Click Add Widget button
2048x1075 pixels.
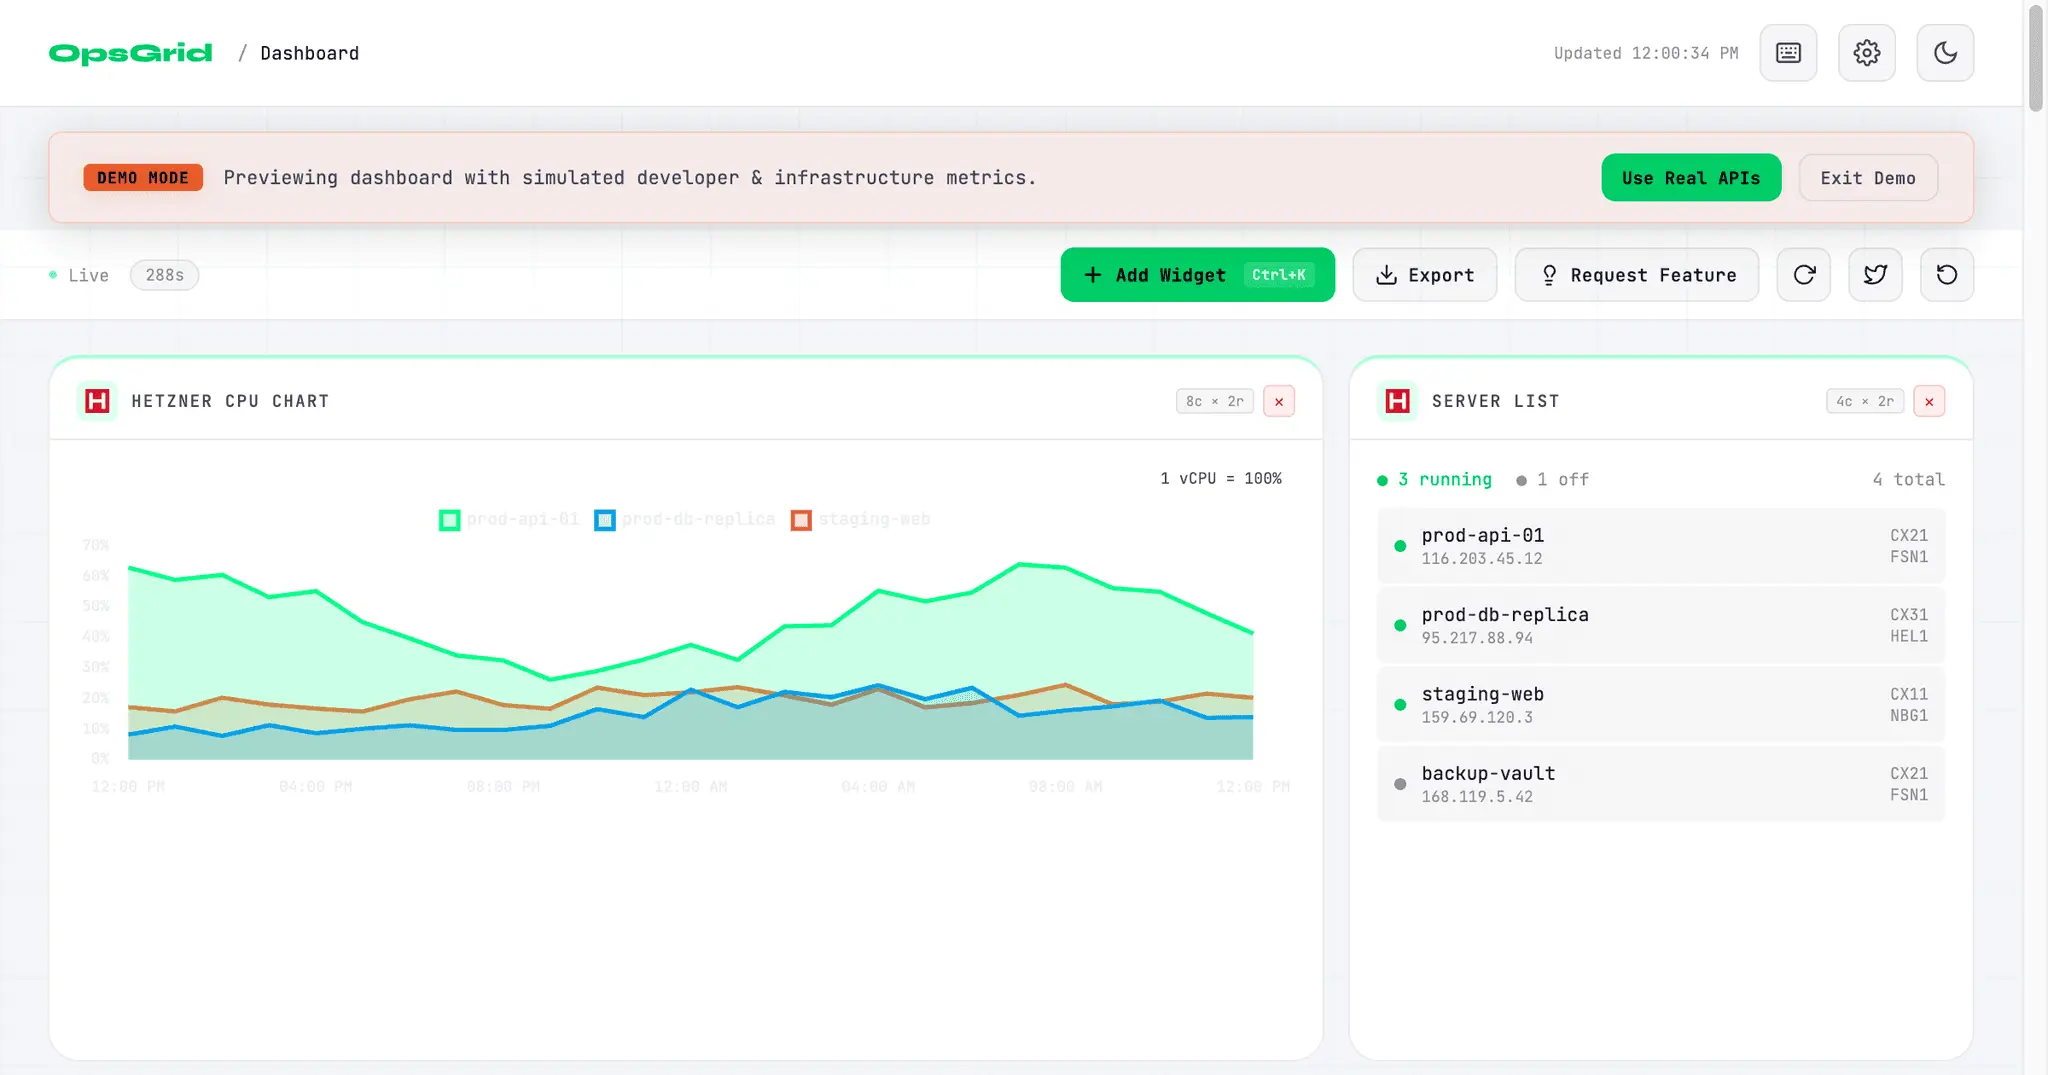1197,275
